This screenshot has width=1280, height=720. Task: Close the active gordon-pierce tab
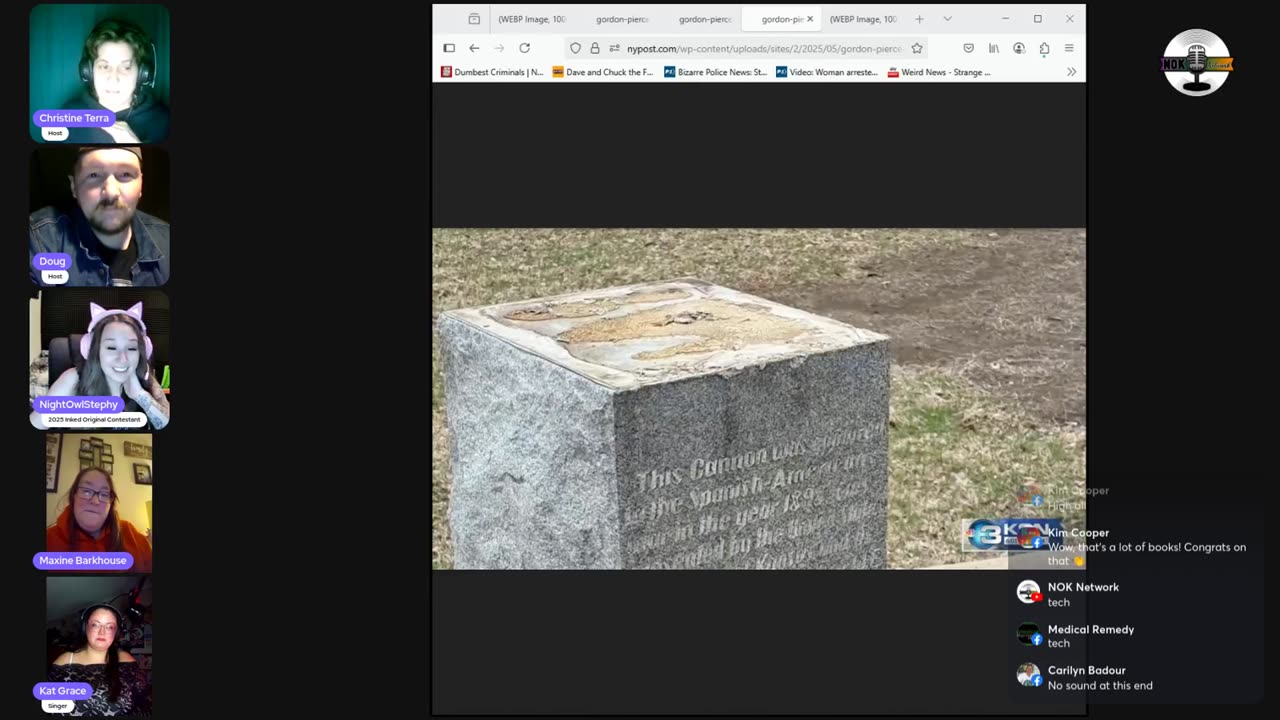pos(810,19)
